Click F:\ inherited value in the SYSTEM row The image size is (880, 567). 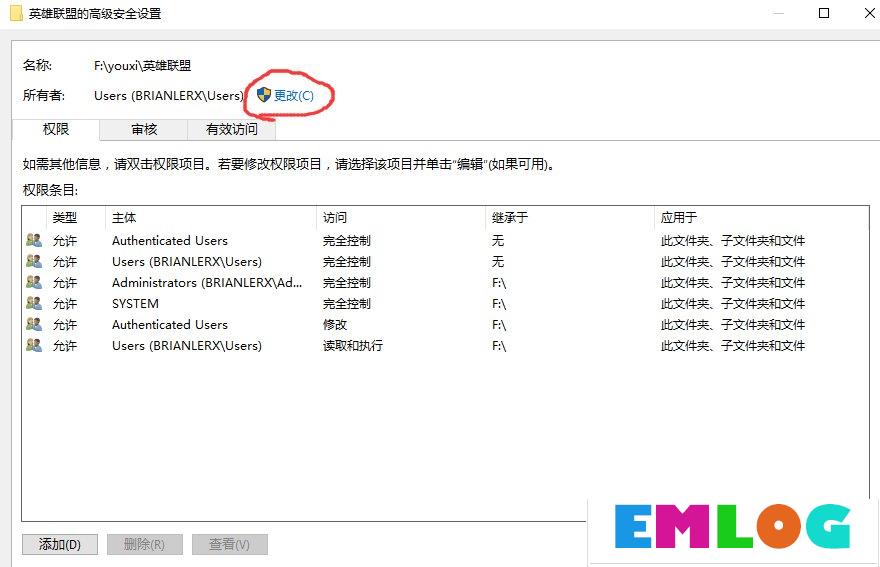tap(499, 304)
